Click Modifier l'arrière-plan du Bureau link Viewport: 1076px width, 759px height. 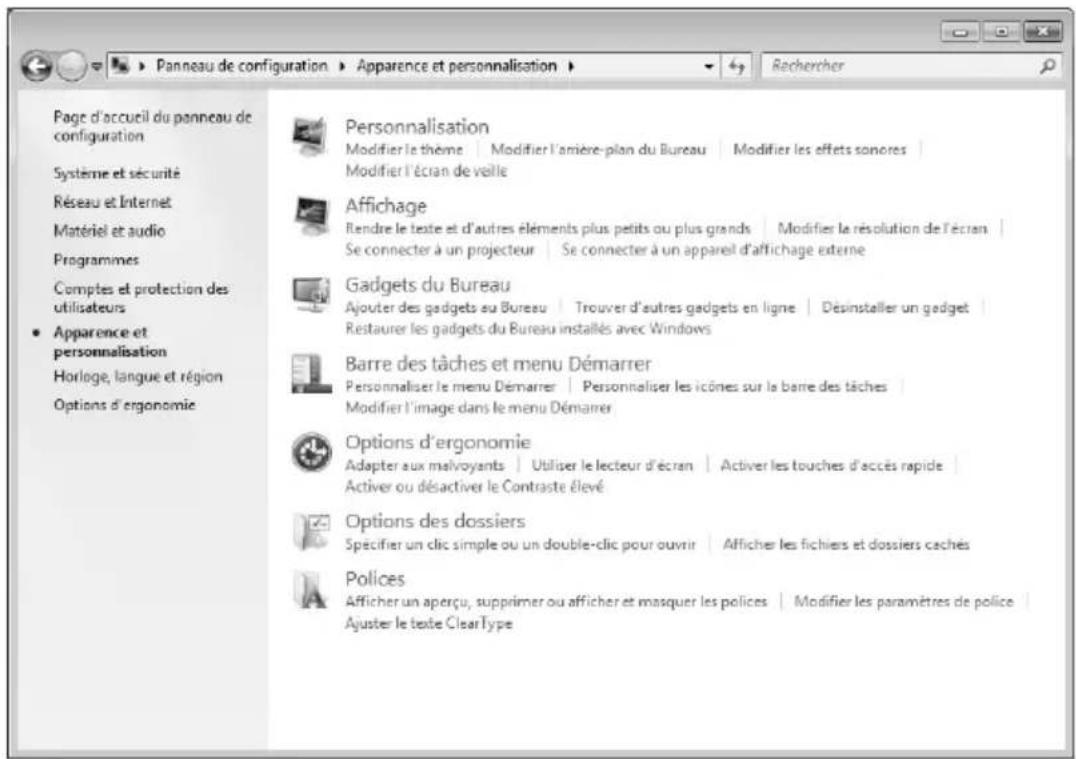[598, 150]
